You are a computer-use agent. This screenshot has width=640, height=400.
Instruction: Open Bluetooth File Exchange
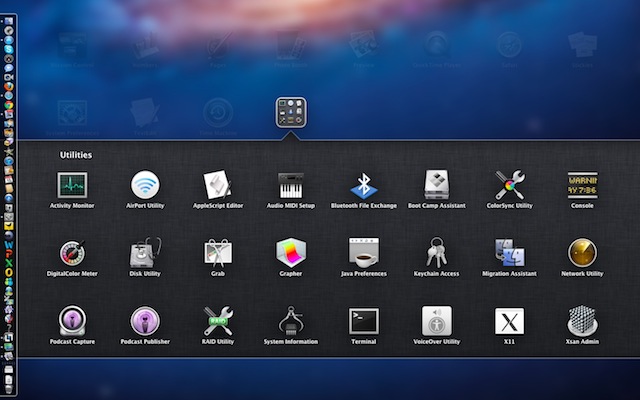click(364, 185)
